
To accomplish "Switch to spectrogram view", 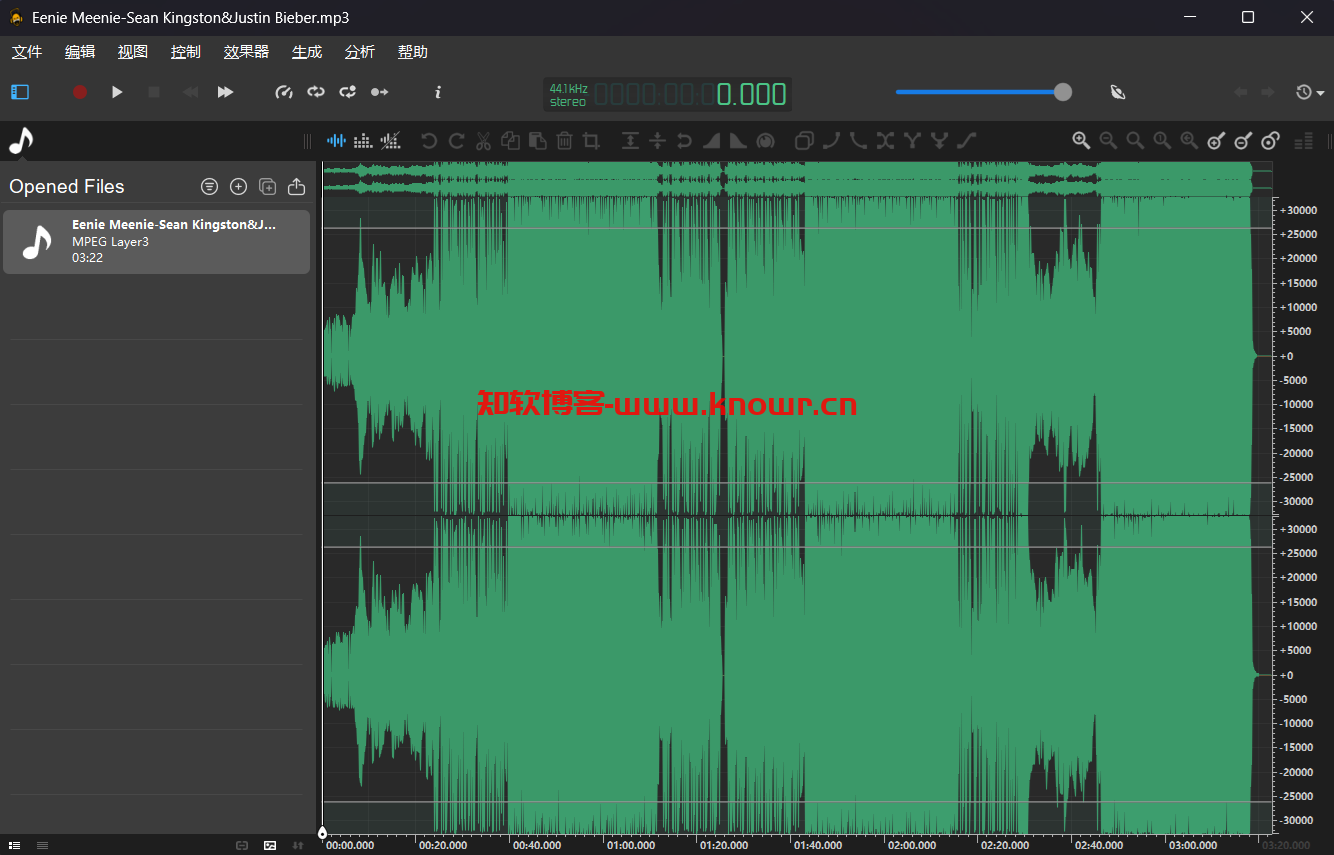I will point(364,141).
